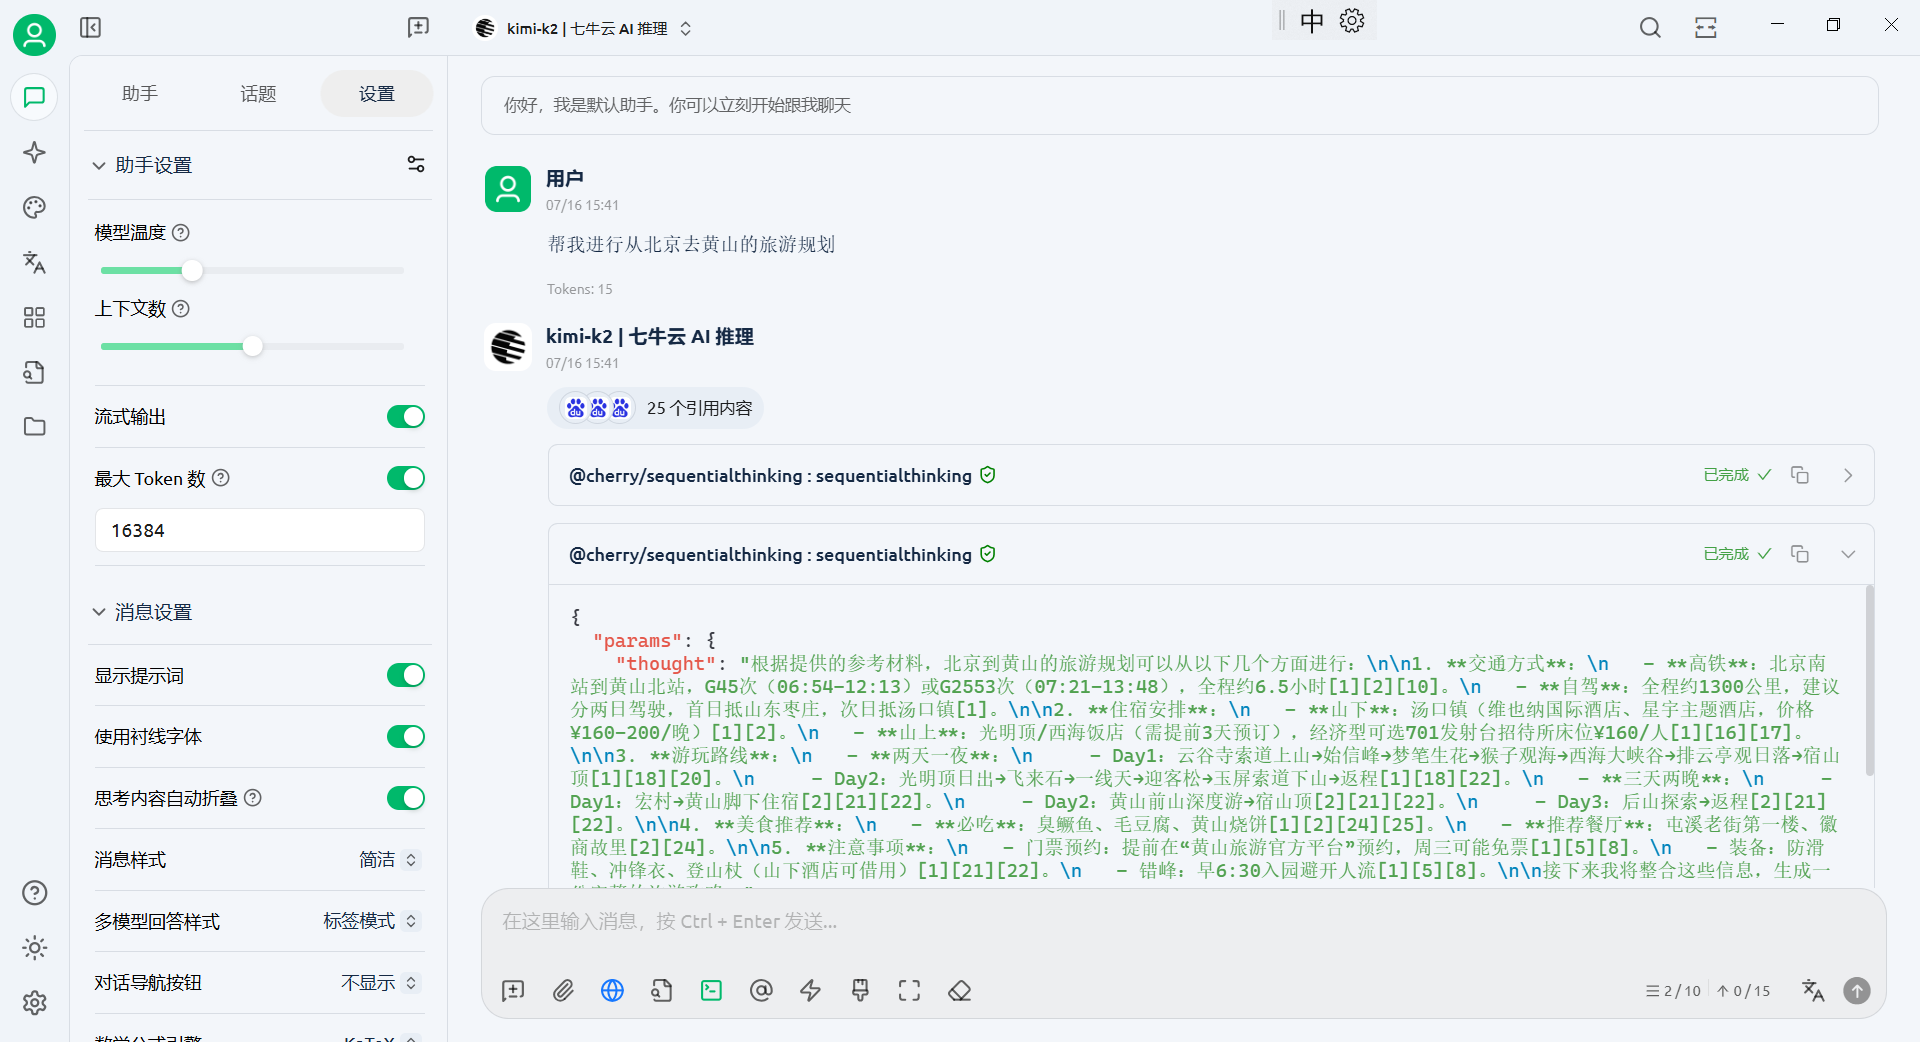The width and height of the screenshot is (1920, 1042).
Task: Open the 25 个引用内容 citations button
Action: point(656,408)
